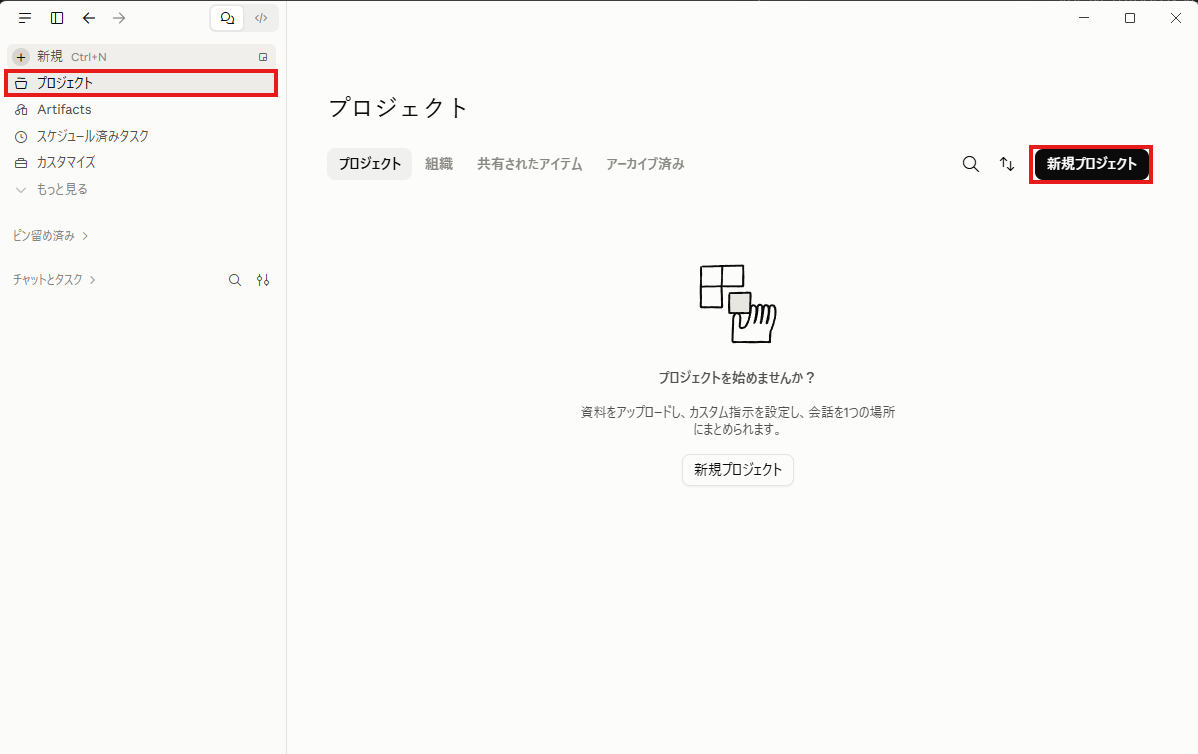Search projects with the magnifier icon

[x=970, y=164]
